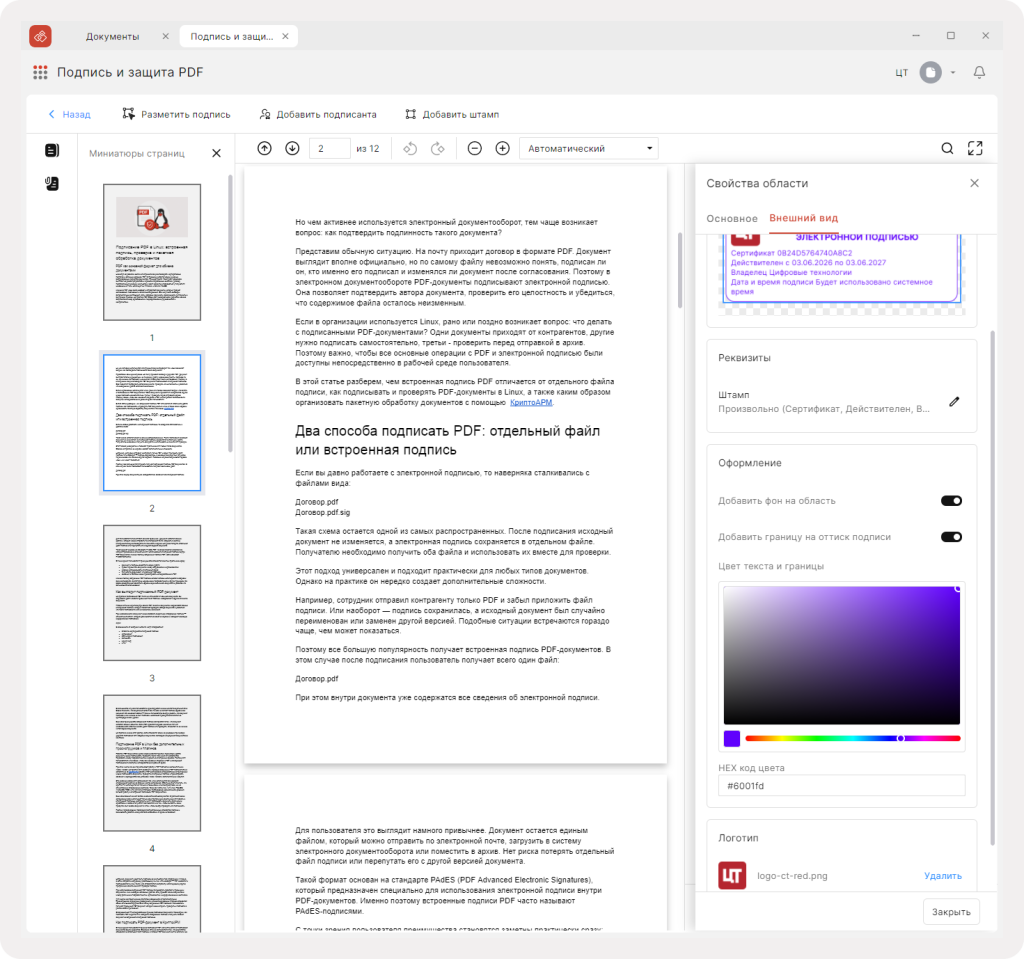This screenshot has height=959, width=1024.
Task: Click Удалить to remove logo
Action: 943,875
